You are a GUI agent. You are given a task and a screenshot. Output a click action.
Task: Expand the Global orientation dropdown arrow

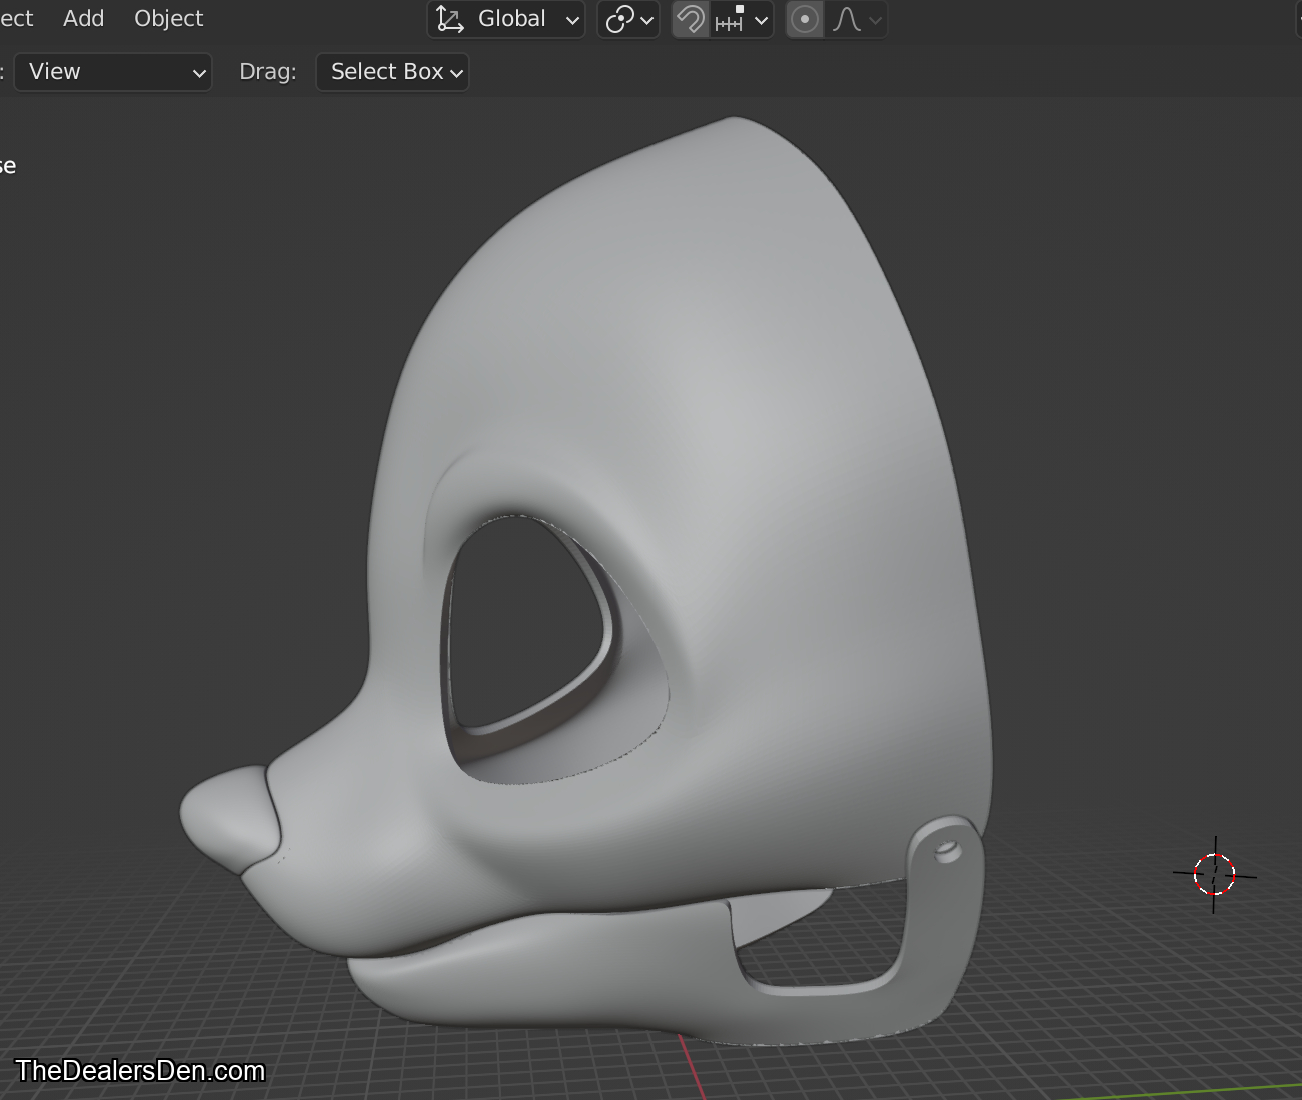572,20
